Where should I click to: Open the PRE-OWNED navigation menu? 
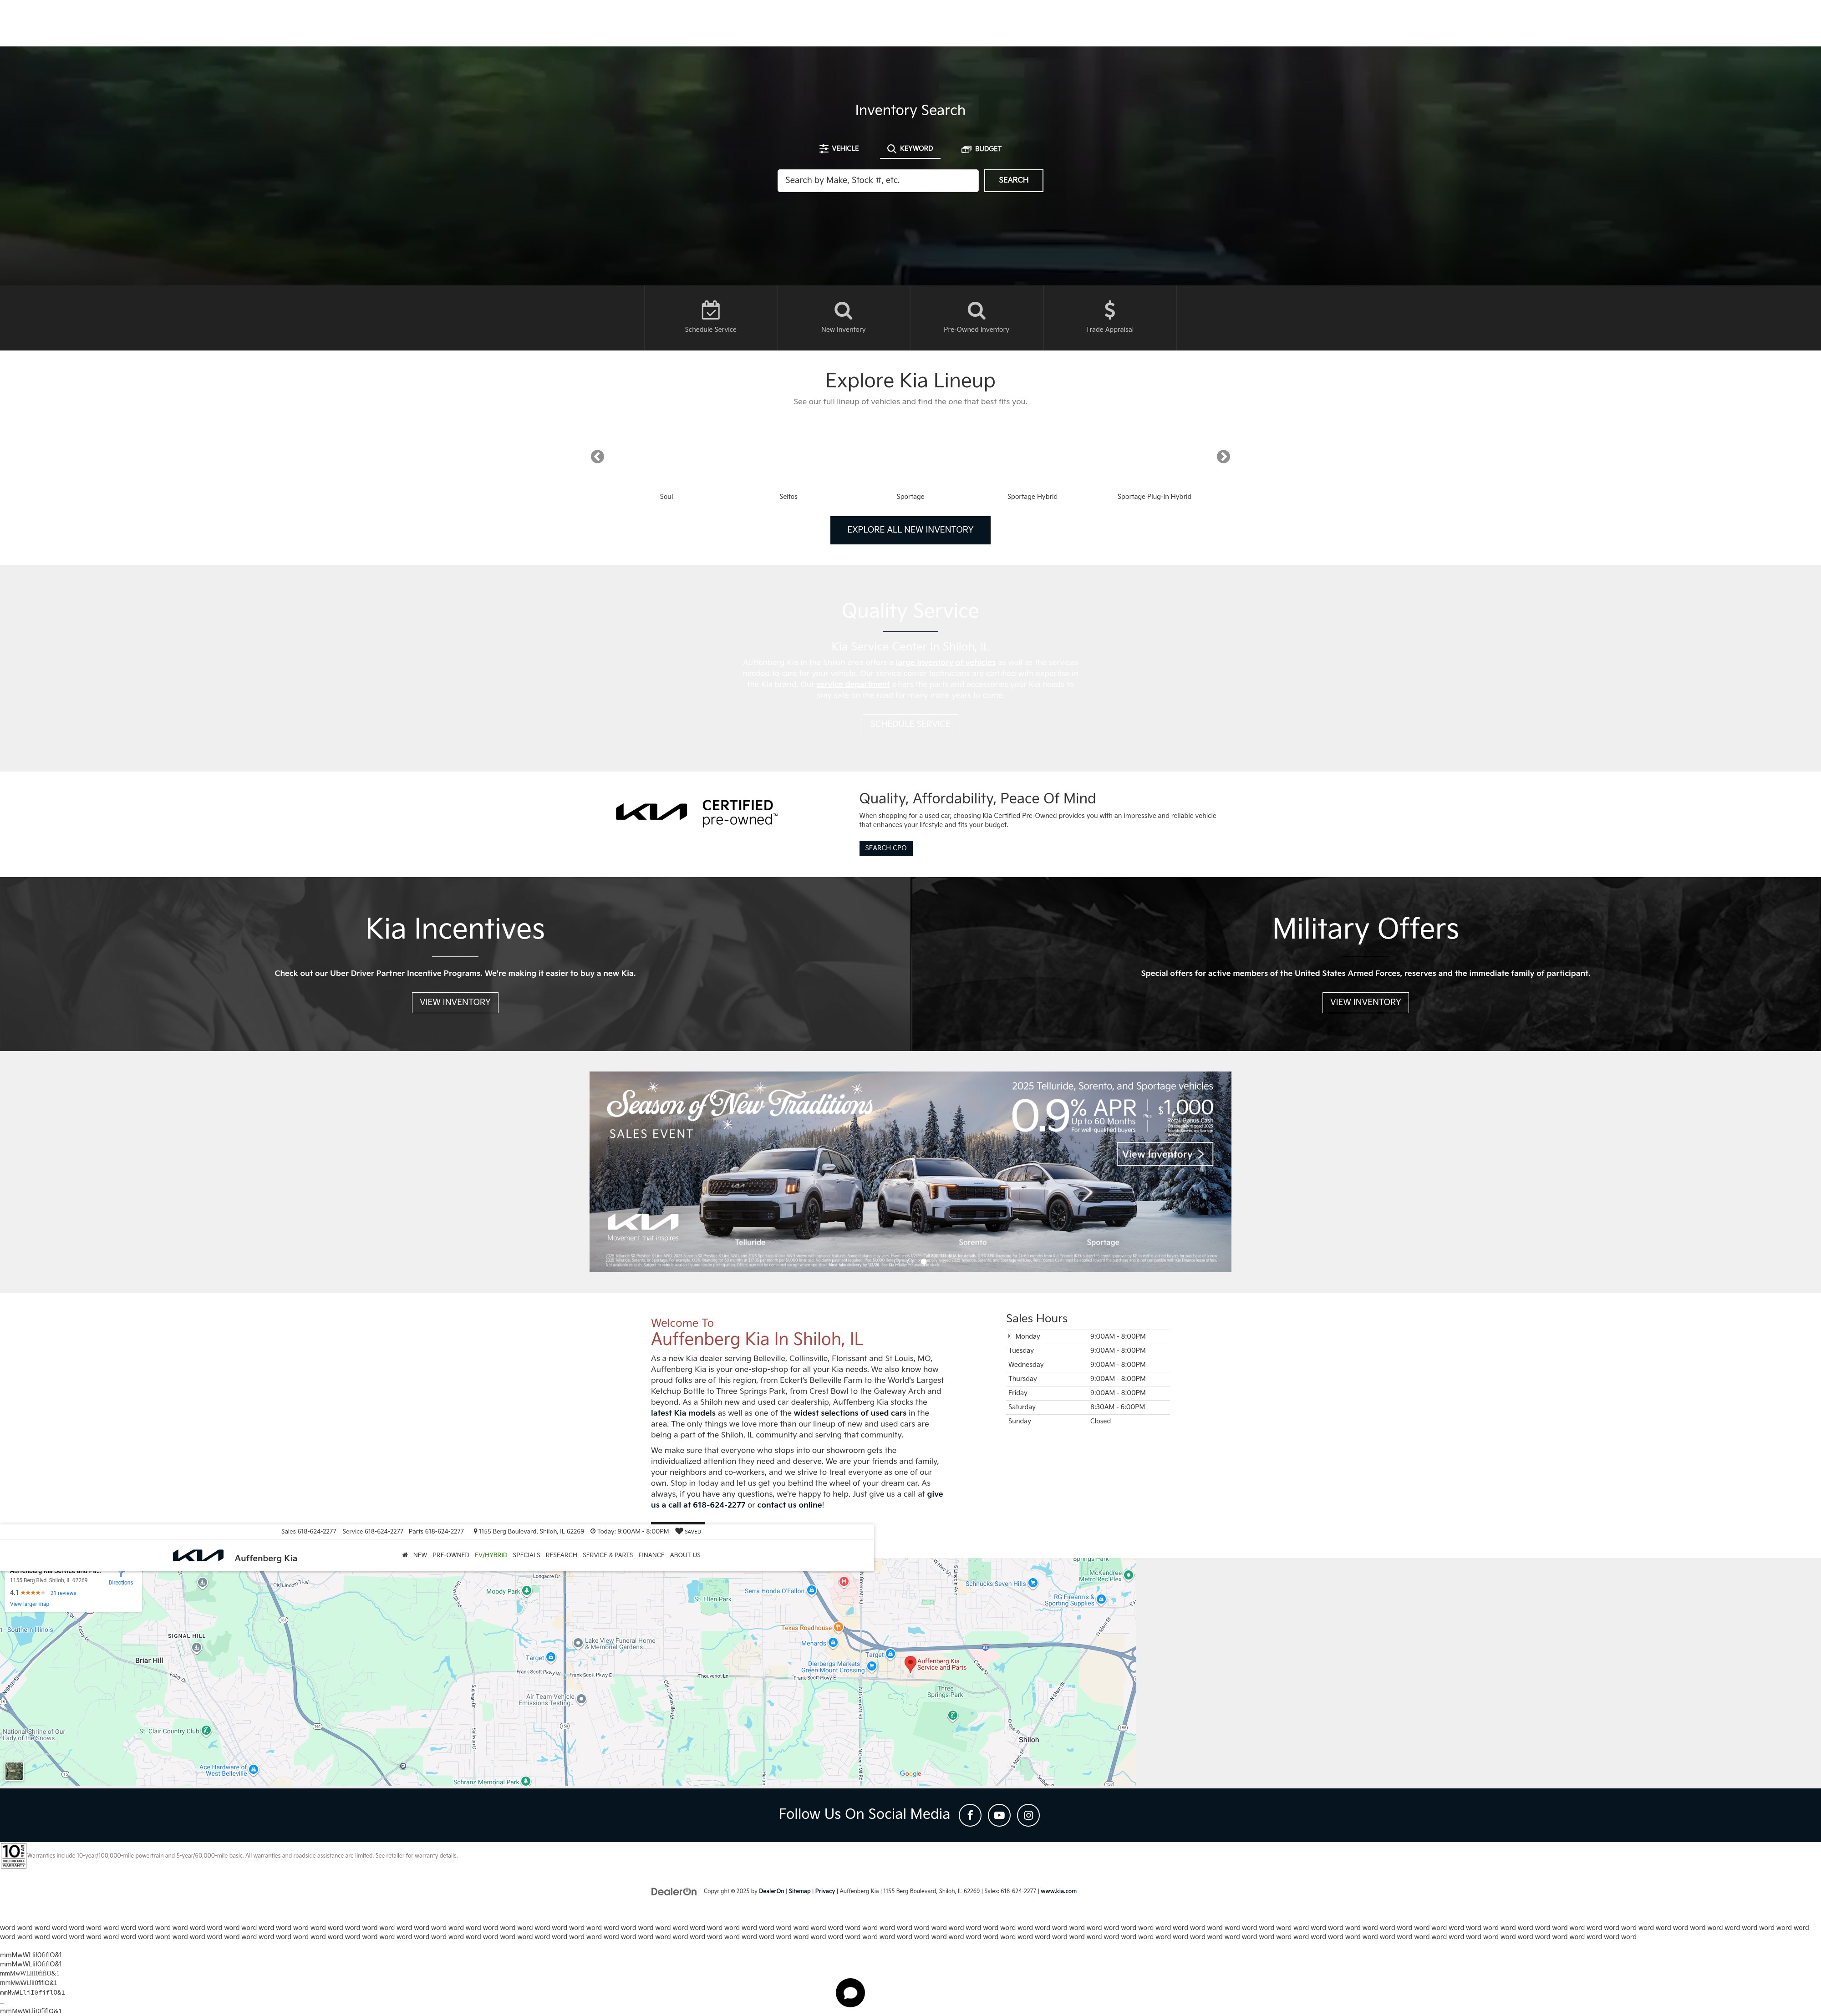click(451, 1555)
